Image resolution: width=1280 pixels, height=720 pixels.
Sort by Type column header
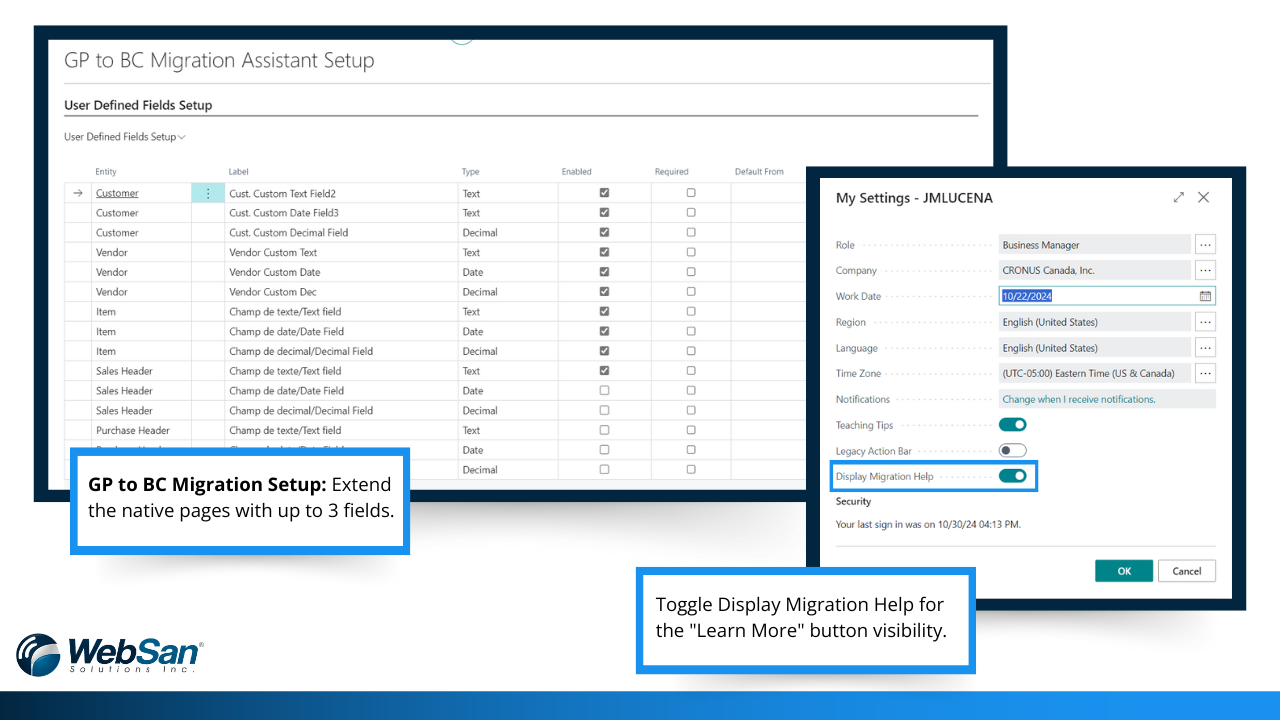471,172
